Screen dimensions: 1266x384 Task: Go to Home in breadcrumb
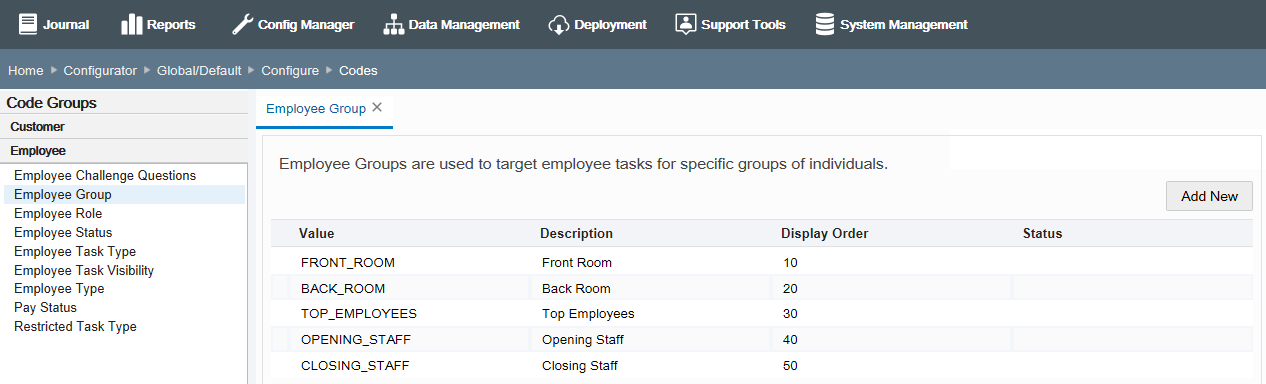click(x=26, y=71)
